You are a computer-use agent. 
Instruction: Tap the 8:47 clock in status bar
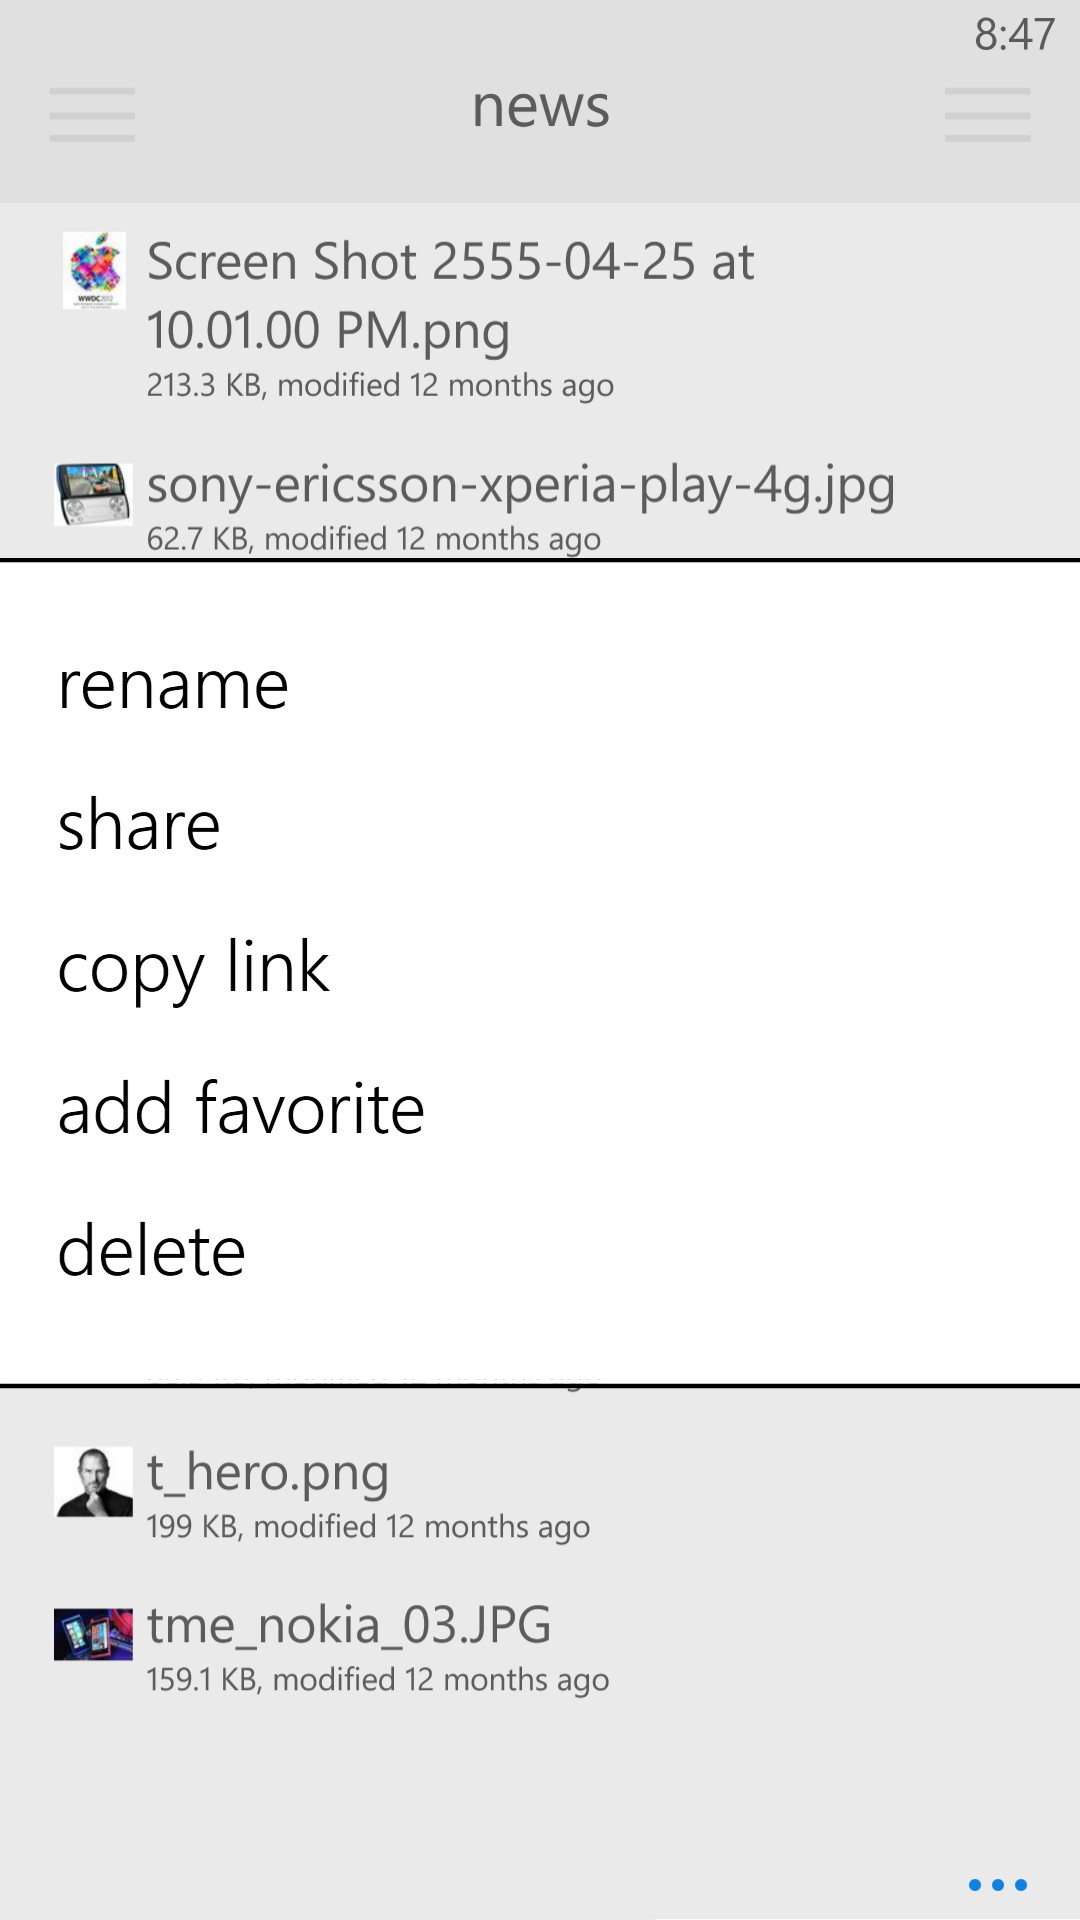click(1014, 35)
